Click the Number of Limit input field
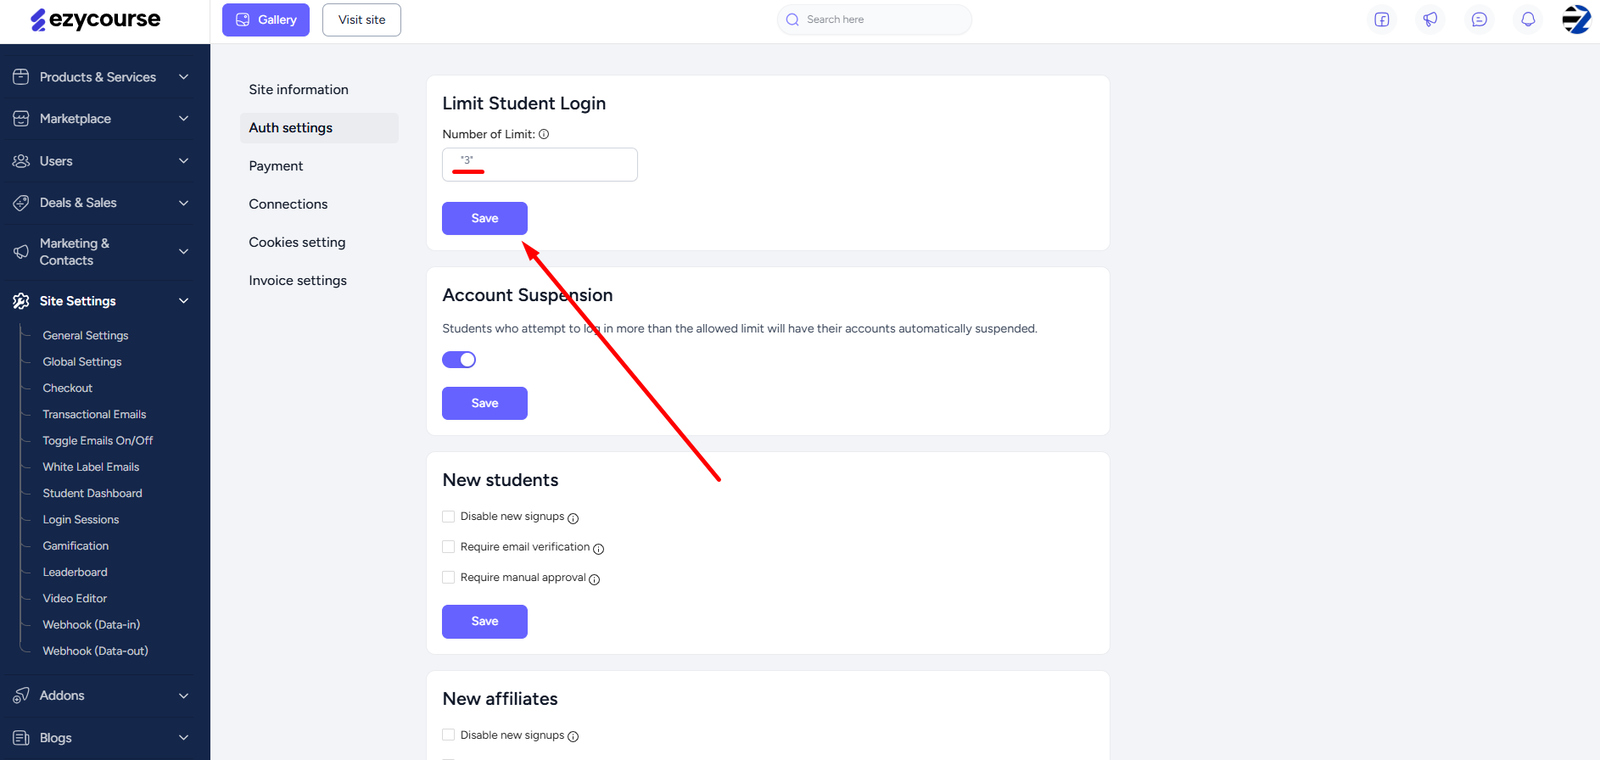 click(x=540, y=165)
